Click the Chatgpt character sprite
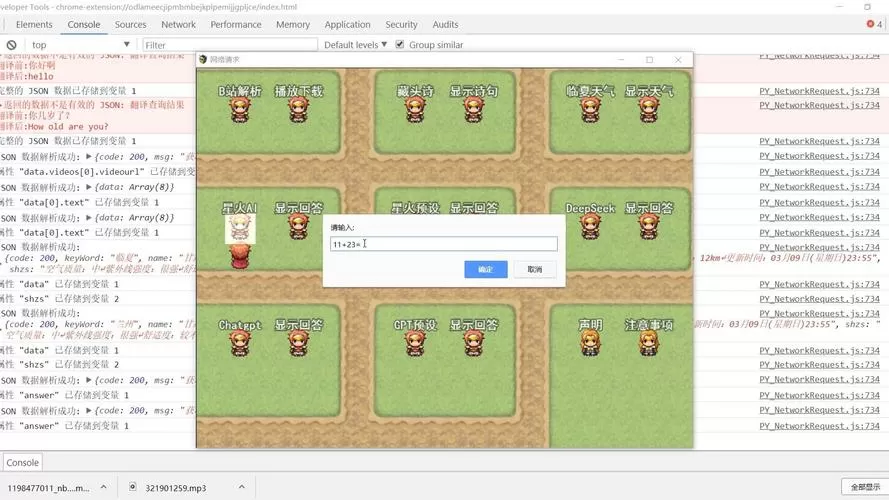This screenshot has width=889, height=500. pos(240,344)
